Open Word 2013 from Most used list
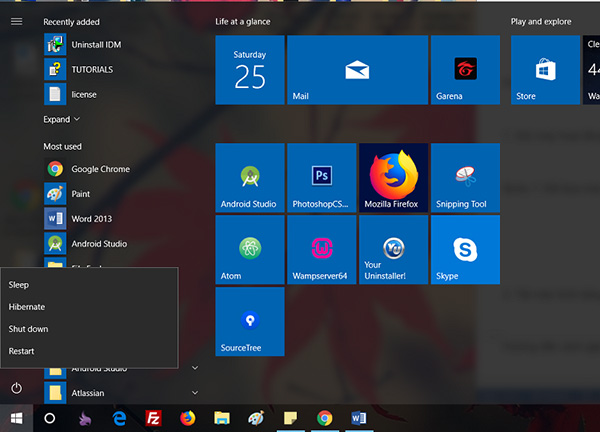The height and width of the screenshot is (432, 600). click(x=92, y=218)
